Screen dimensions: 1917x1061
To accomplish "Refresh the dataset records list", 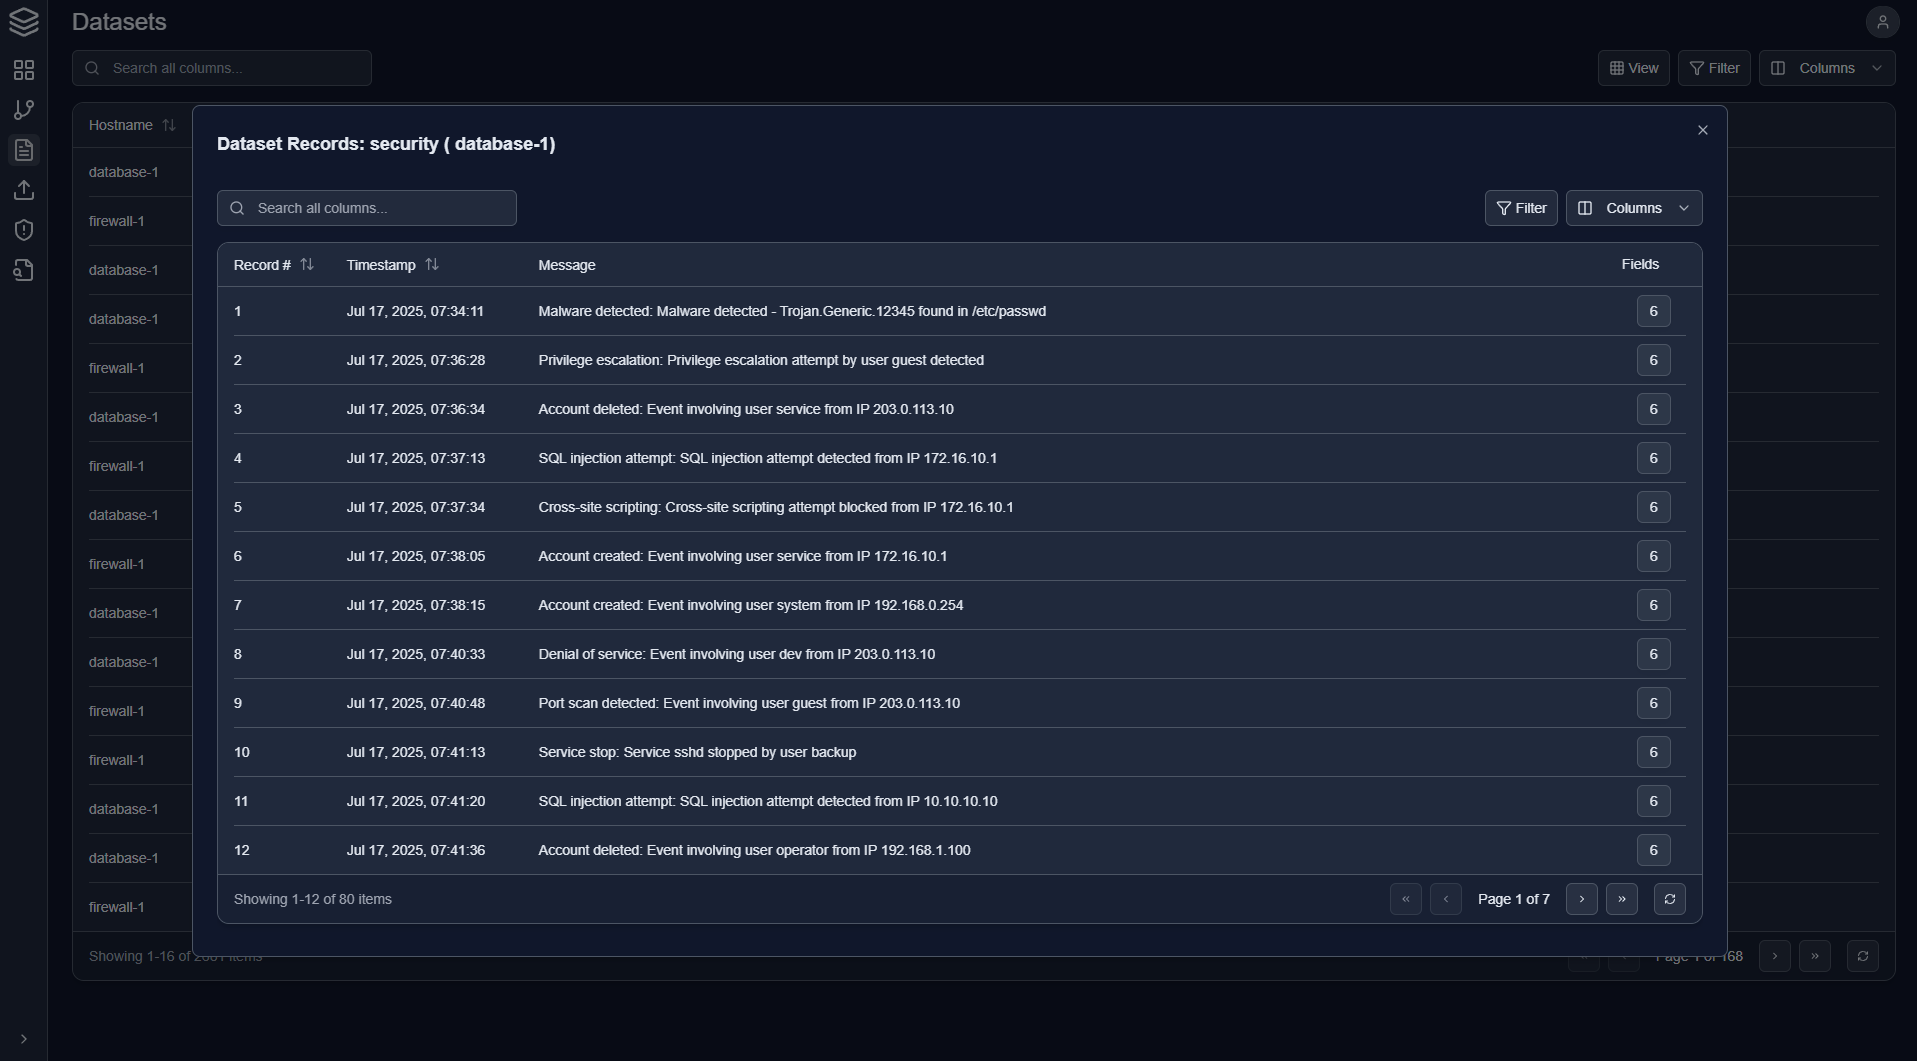I will click(x=1670, y=899).
